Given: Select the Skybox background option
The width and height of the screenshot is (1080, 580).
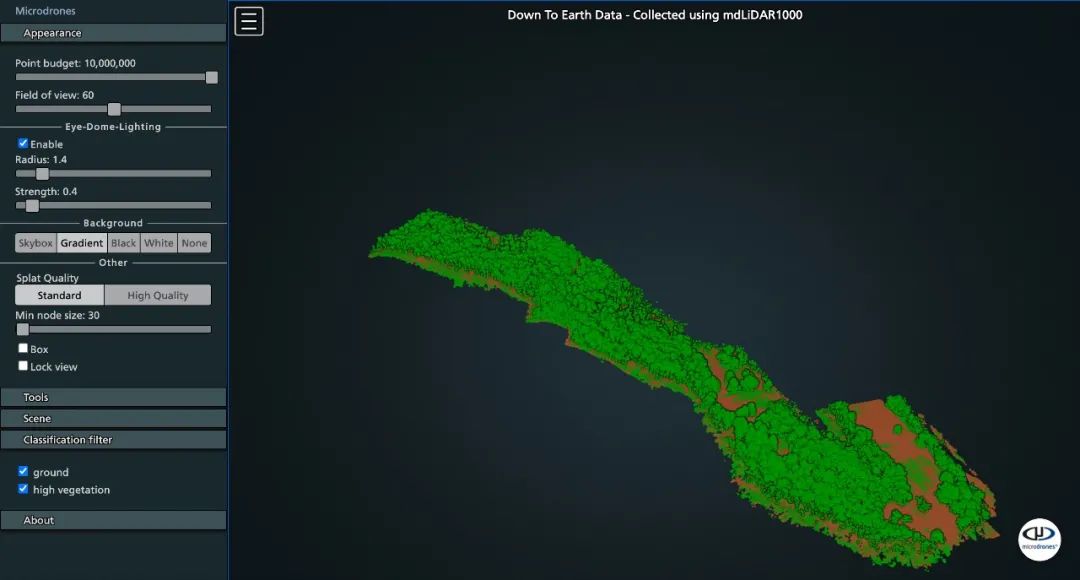Looking at the screenshot, I should 36,243.
